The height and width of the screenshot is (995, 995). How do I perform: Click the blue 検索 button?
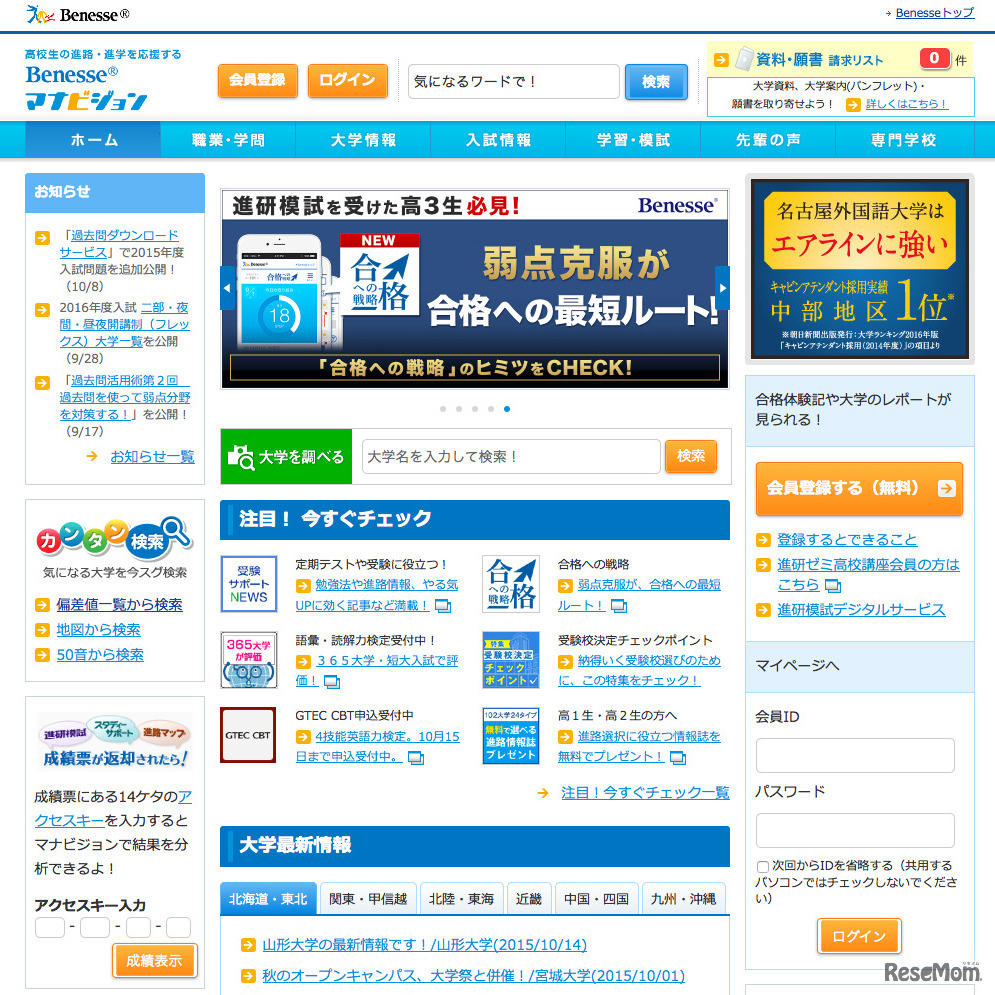(x=656, y=82)
